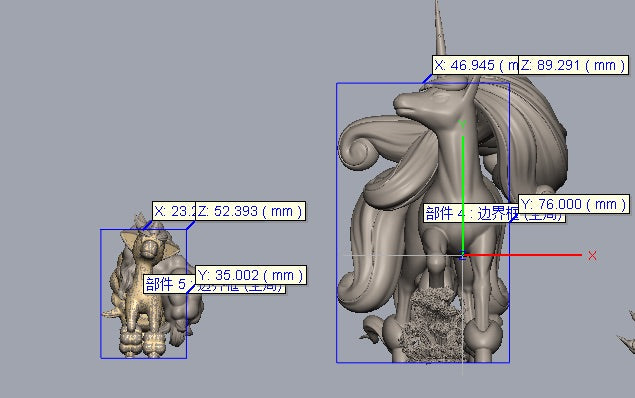635x398 pixels.
Task: Click the Z: 52.393 mm dimension label
Action: (250, 211)
